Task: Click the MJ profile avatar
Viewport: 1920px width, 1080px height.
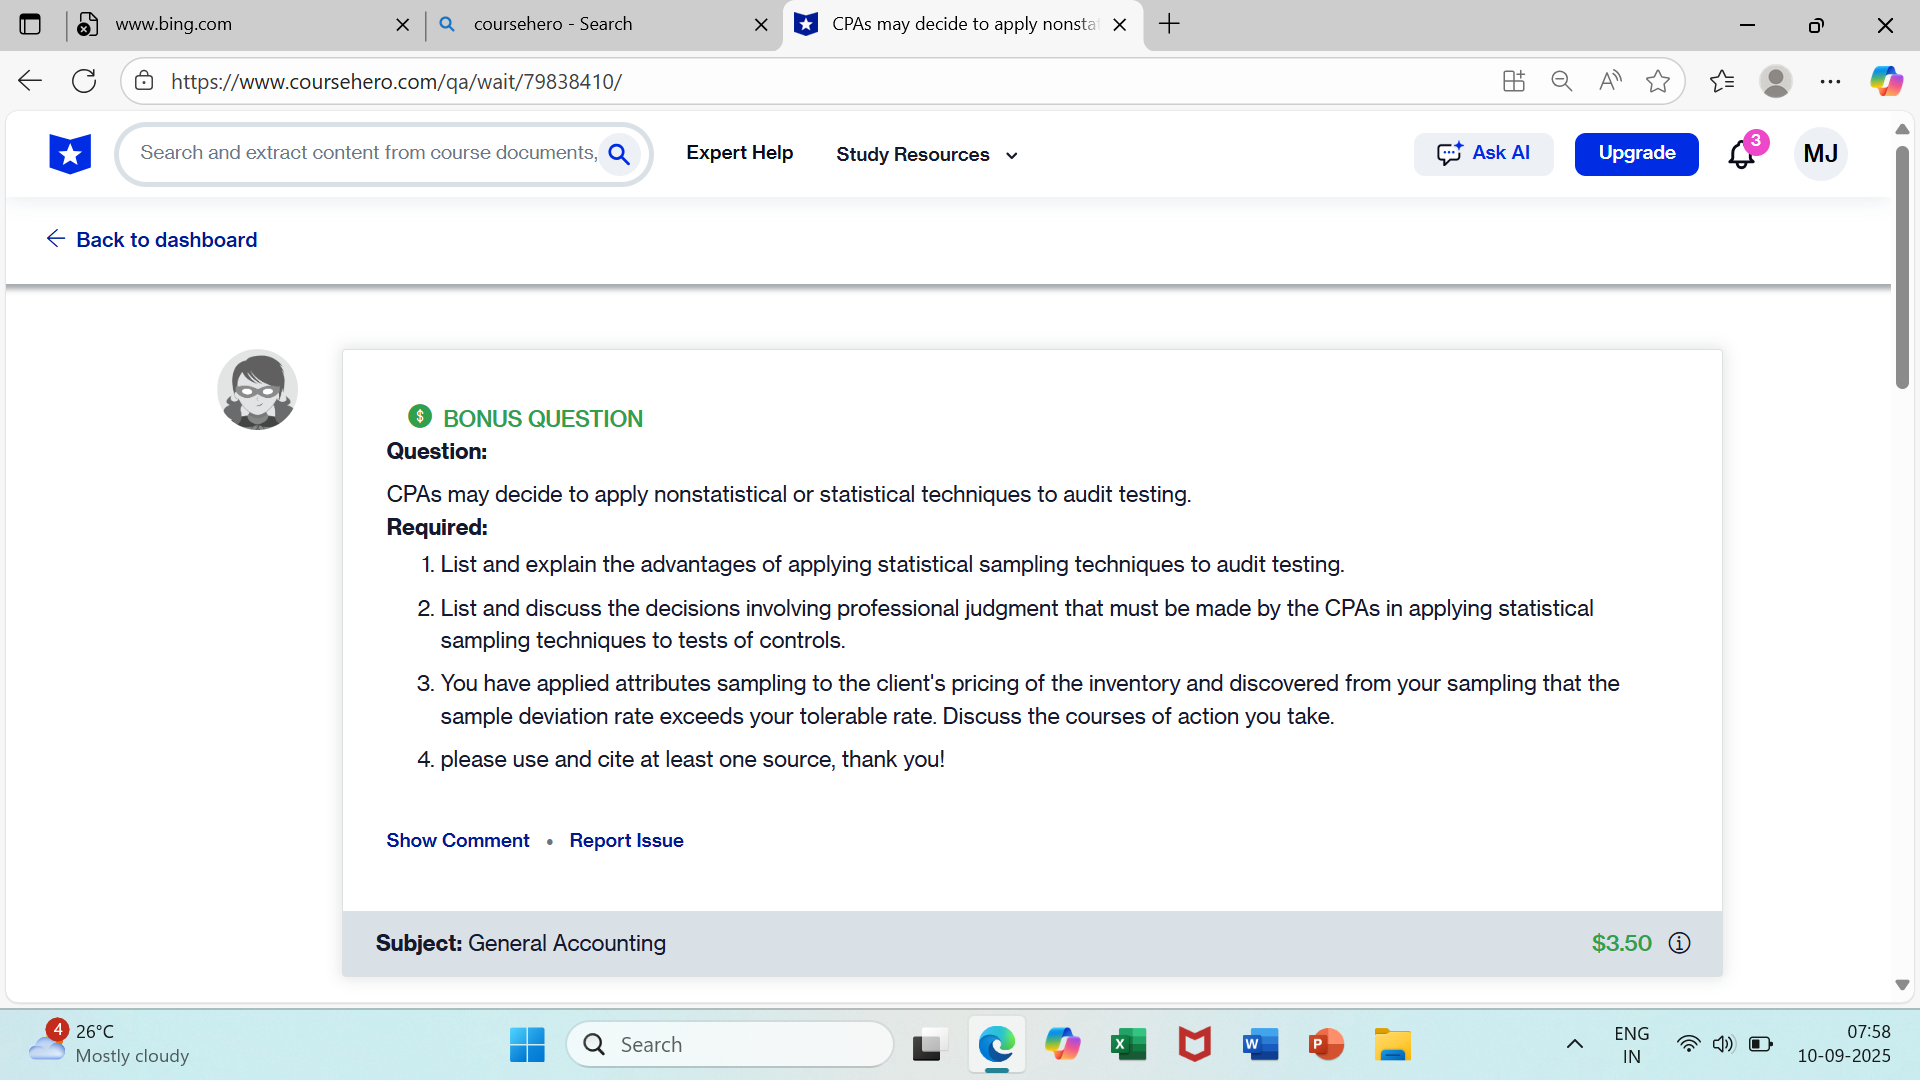Action: point(1821,153)
